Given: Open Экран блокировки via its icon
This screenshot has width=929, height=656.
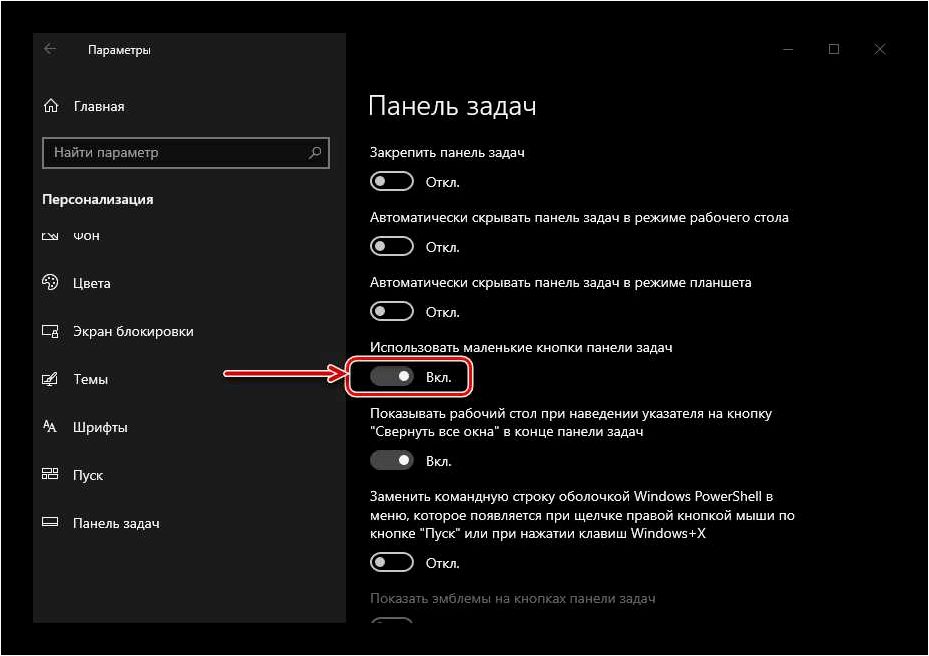Looking at the screenshot, I should point(50,331).
